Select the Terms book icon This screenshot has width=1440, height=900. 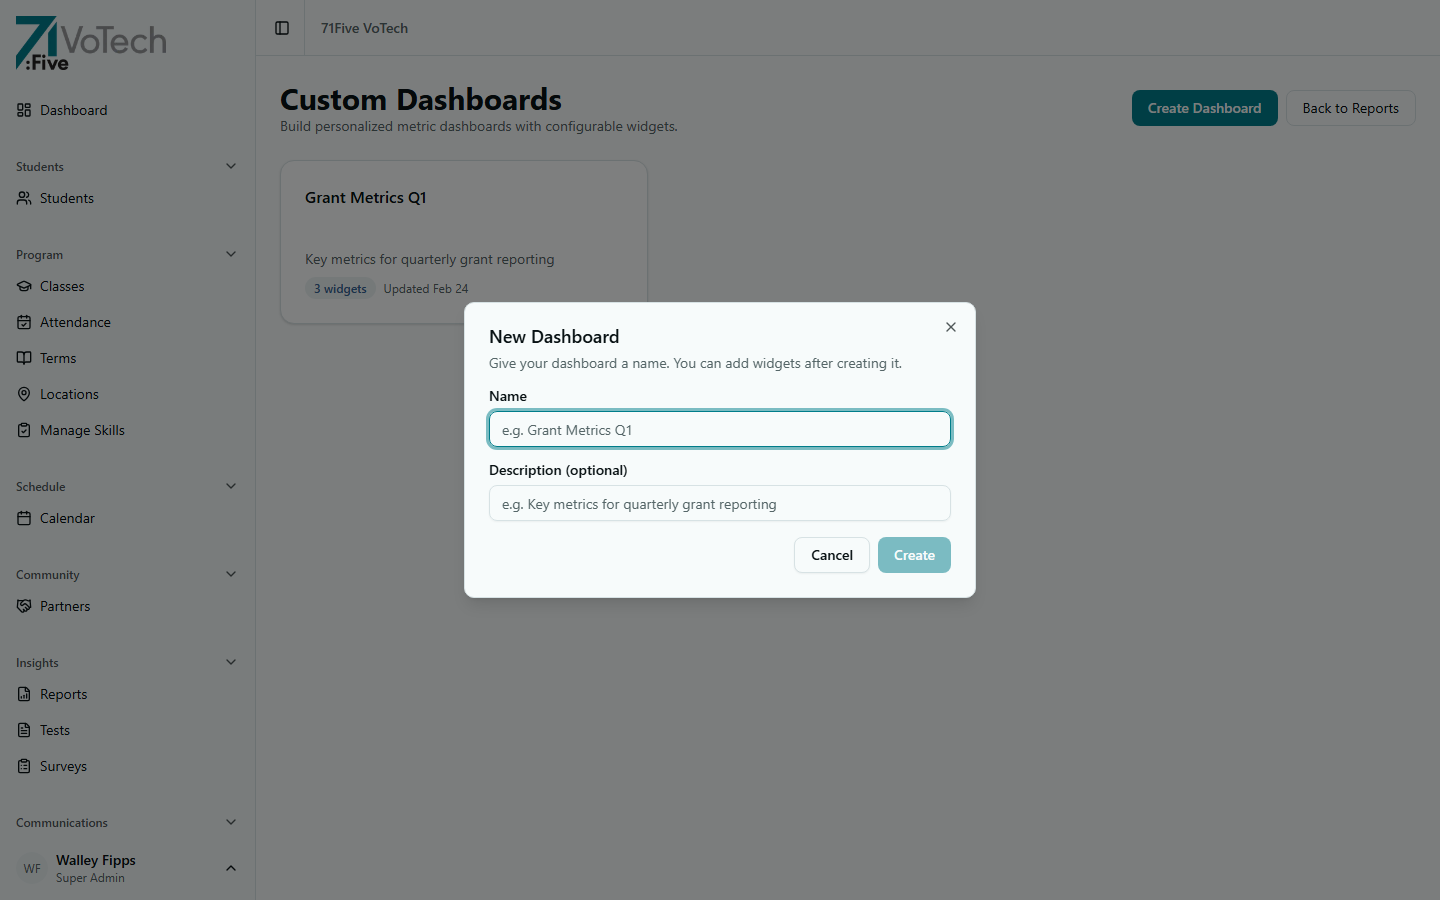pos(23,358)
